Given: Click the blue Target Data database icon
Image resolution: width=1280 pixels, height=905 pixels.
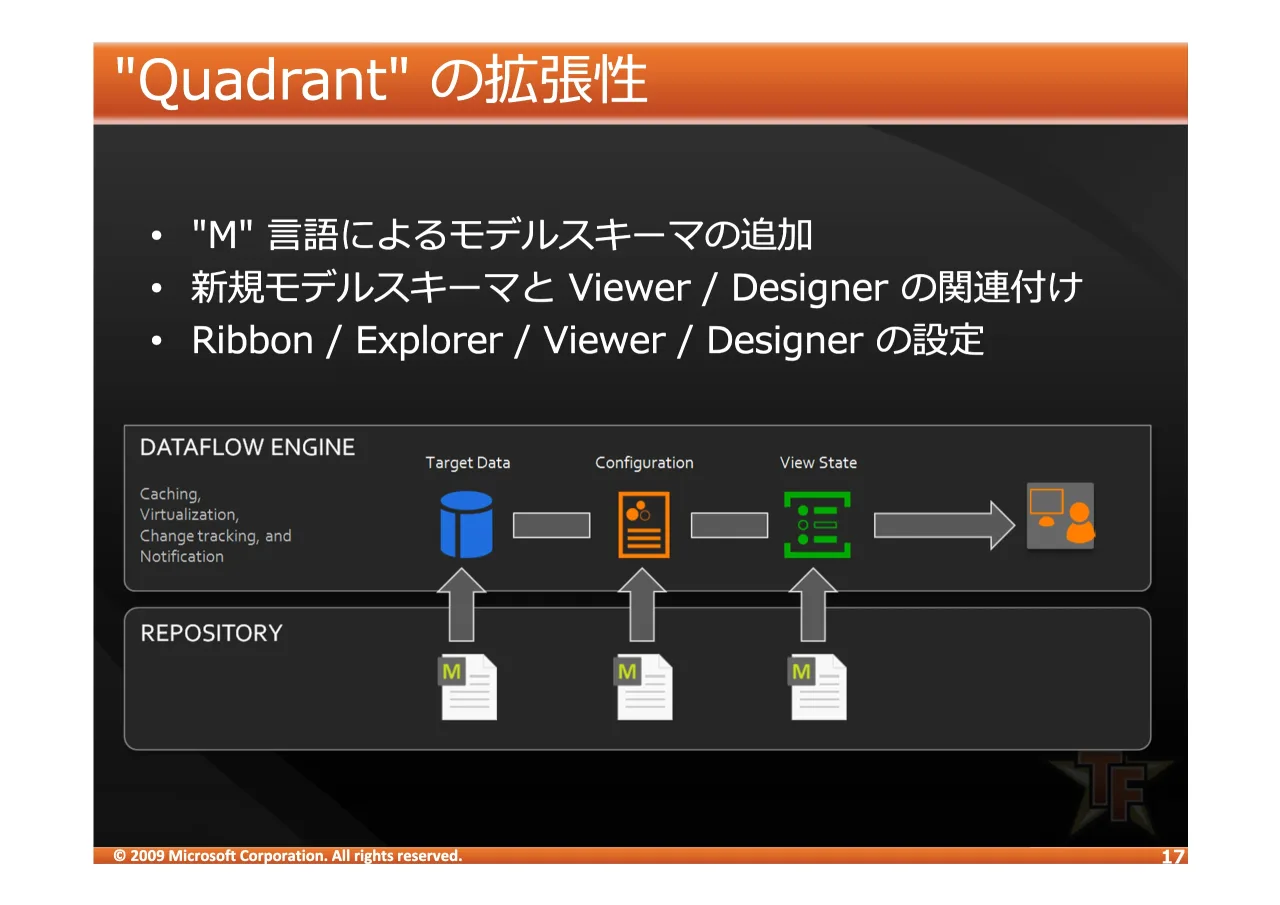Looking at the screenshot, I should pos(467,524).
